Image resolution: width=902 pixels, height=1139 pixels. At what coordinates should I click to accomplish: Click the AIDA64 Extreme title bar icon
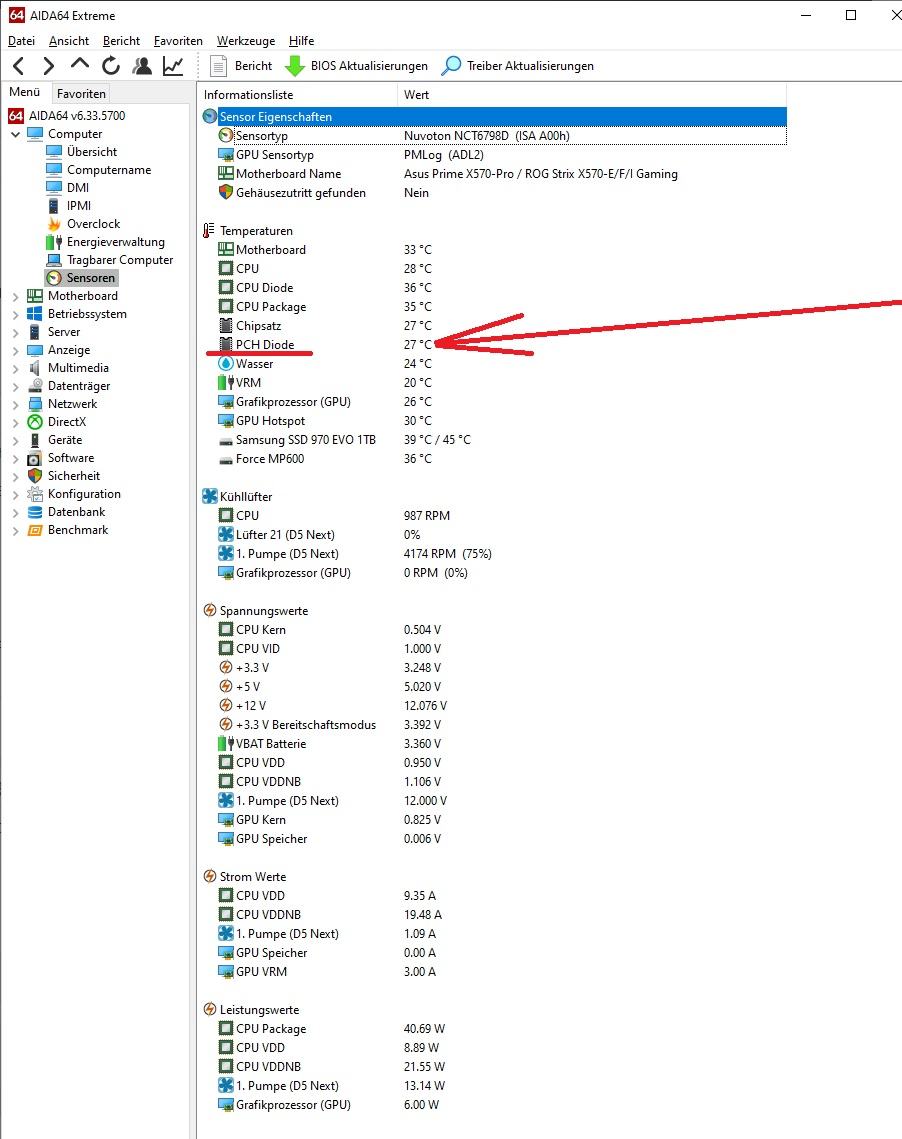pyautogui.click(x=16, y=15)
